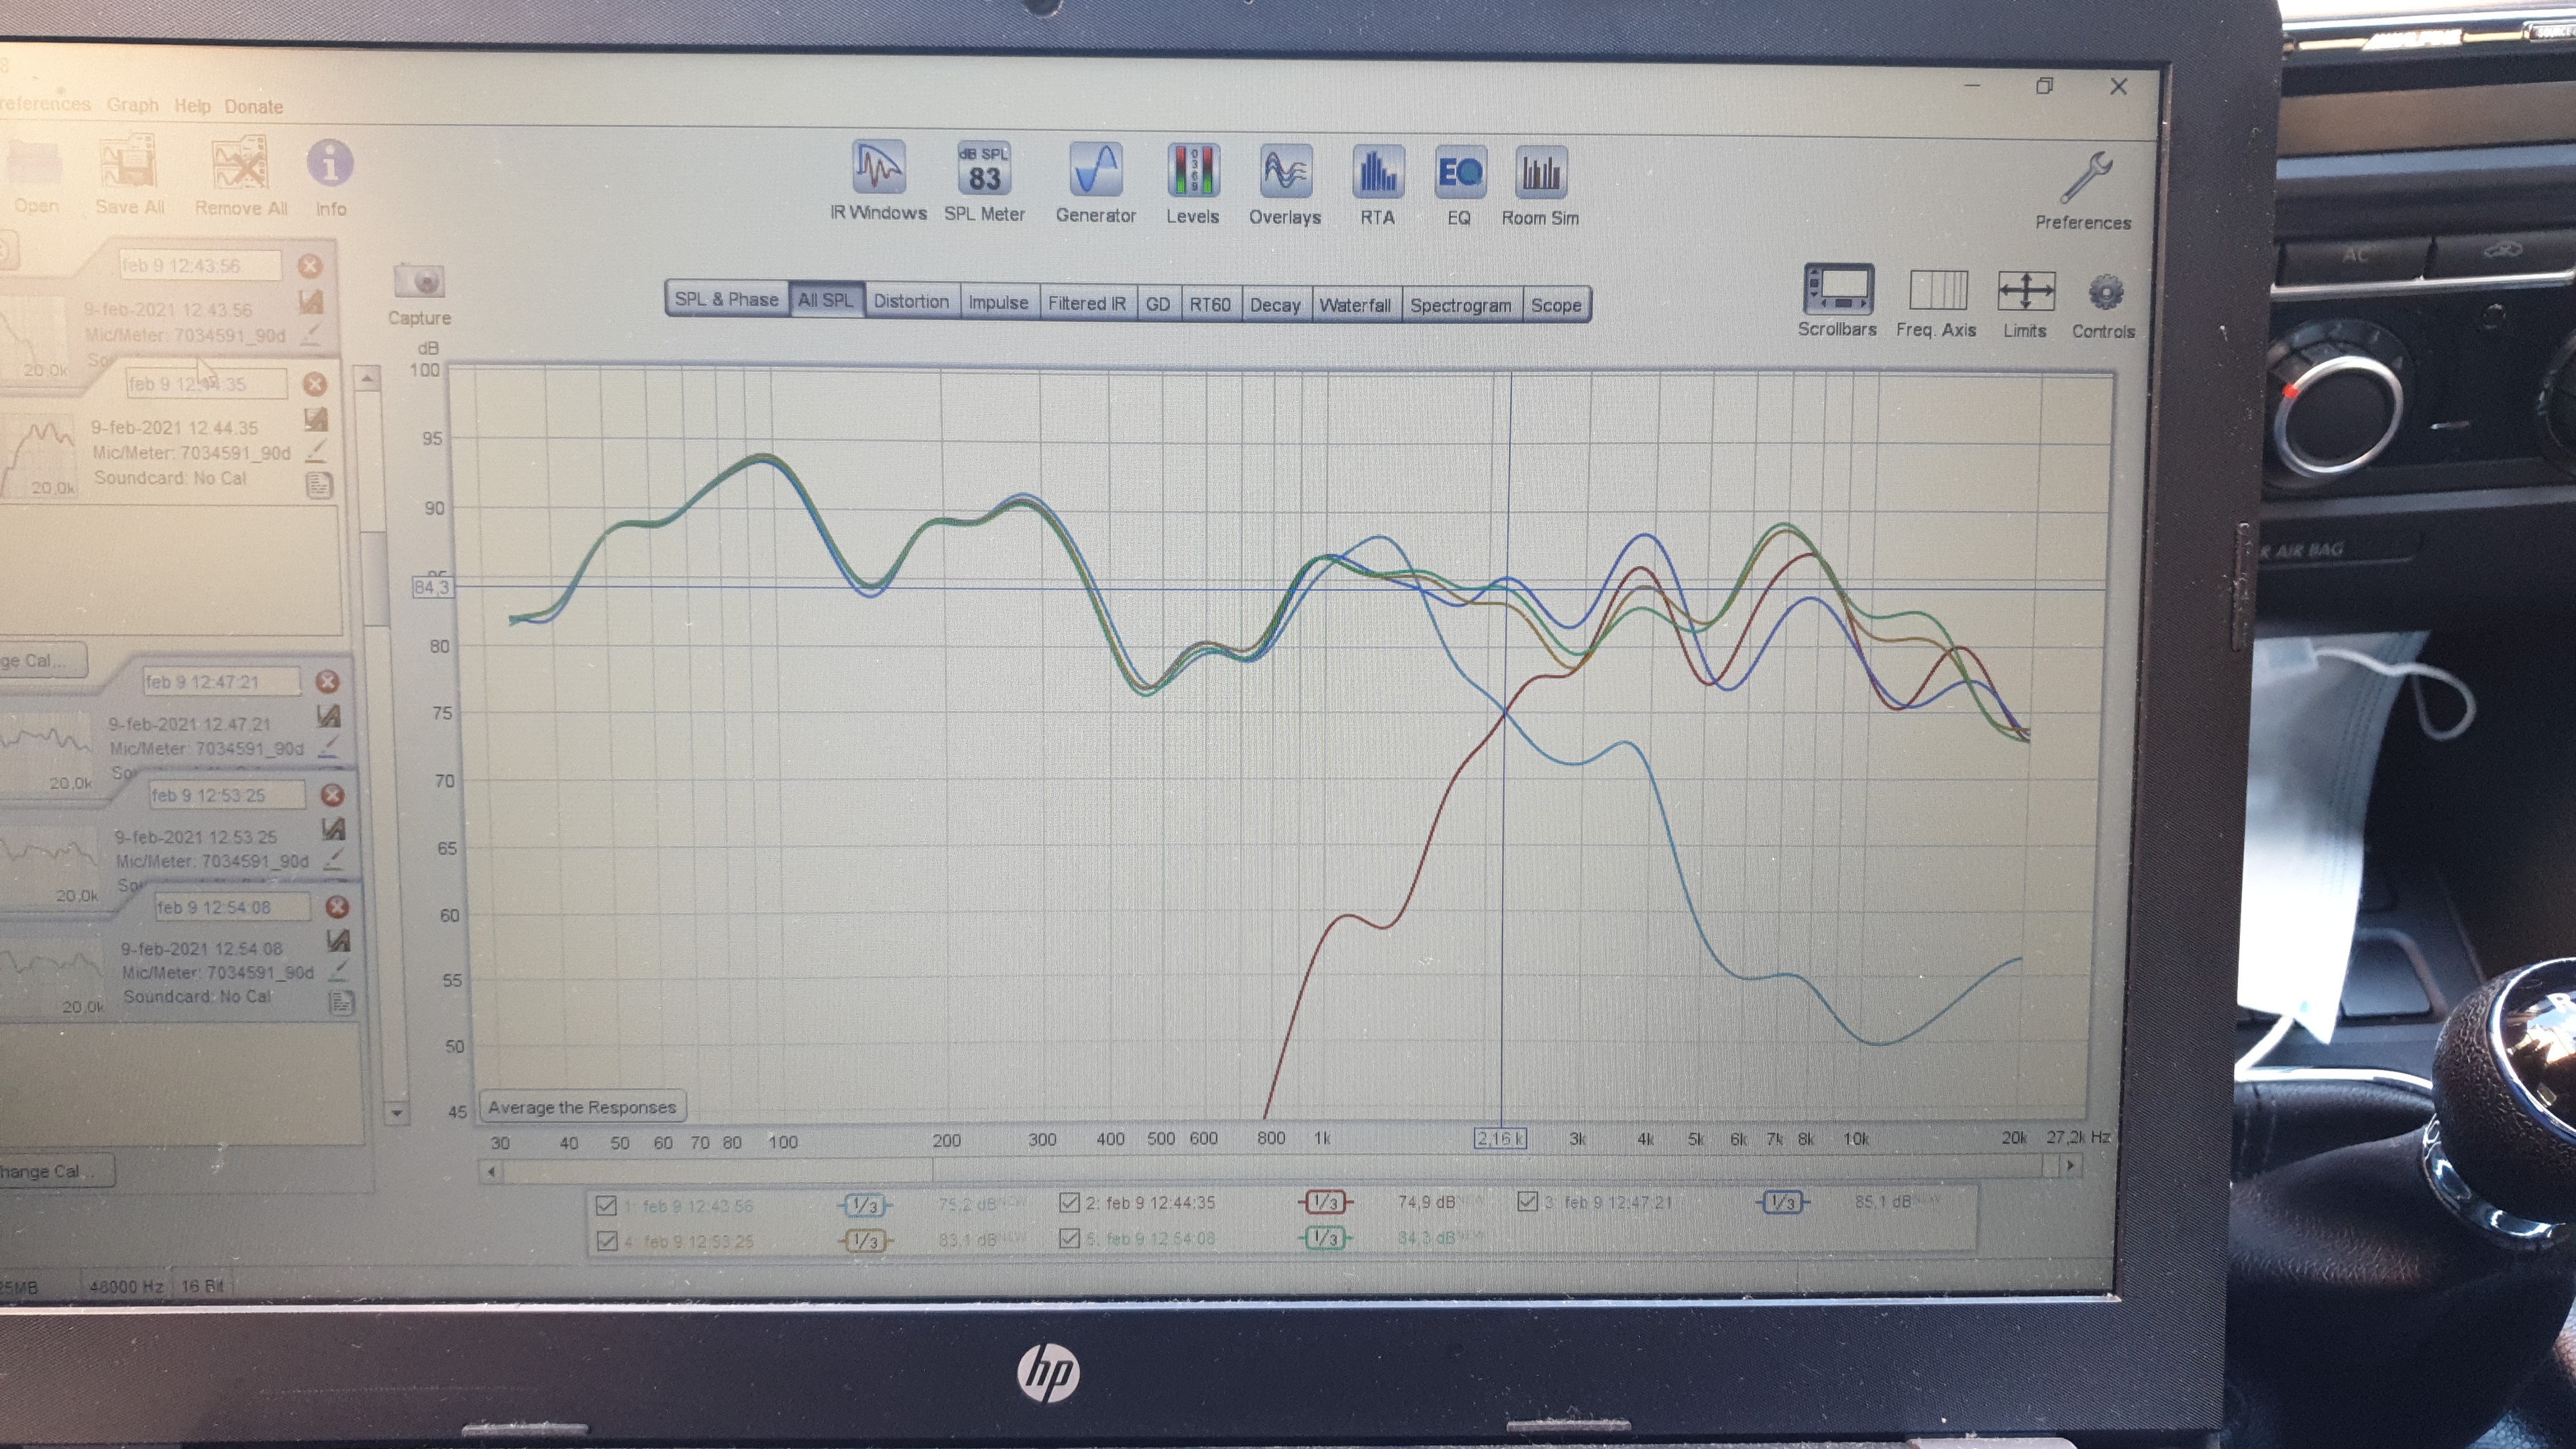Remove the feb 9 12:43:56 measurement
The height and width of the screenshot is (1449, 2576).
pos(310,265)
